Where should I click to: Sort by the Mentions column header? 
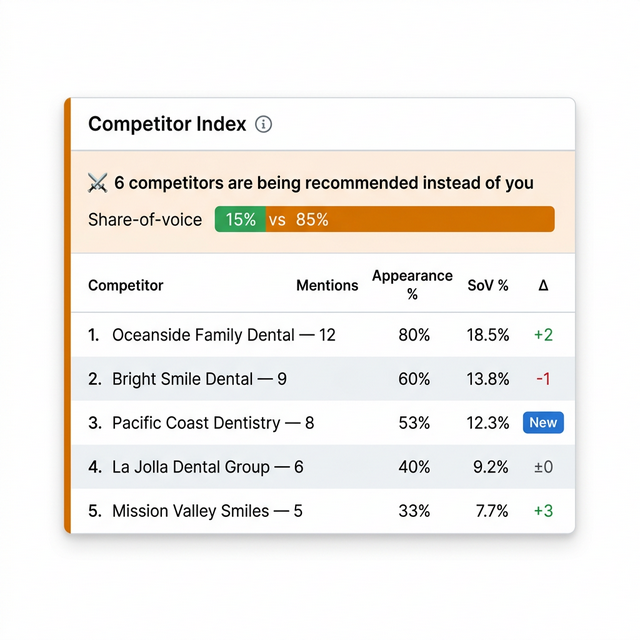(327, 286)
